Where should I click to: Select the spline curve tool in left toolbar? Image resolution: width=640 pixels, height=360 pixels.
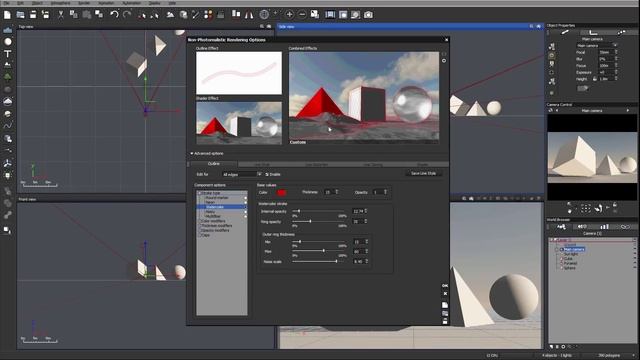(8, 126)
